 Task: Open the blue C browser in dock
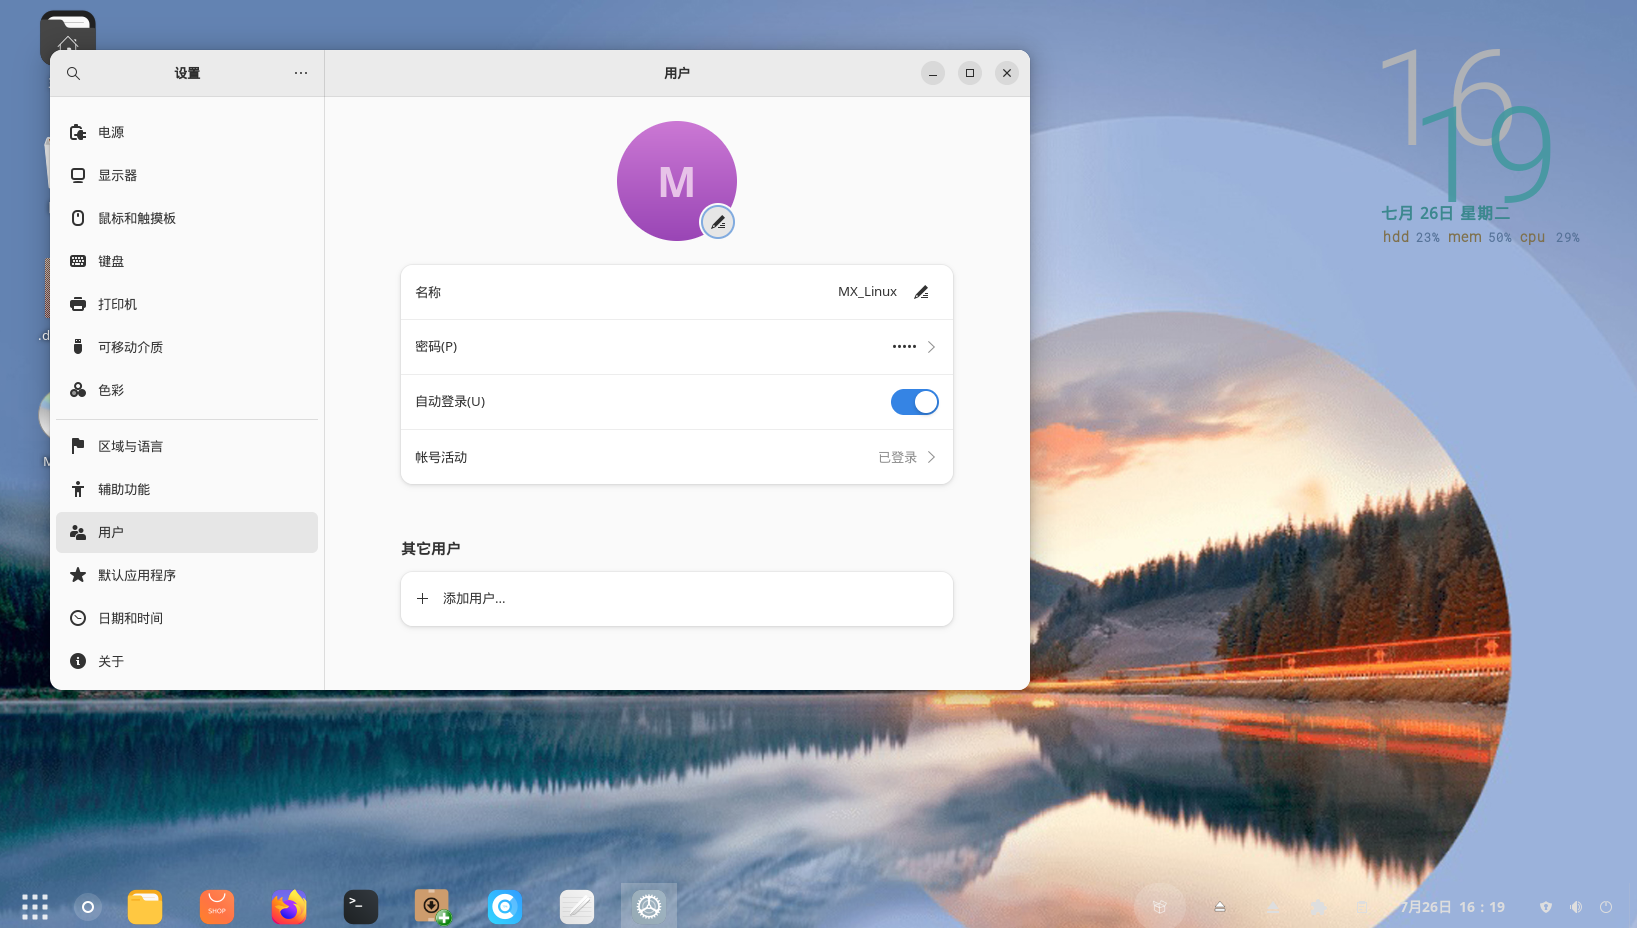(505, 907)
